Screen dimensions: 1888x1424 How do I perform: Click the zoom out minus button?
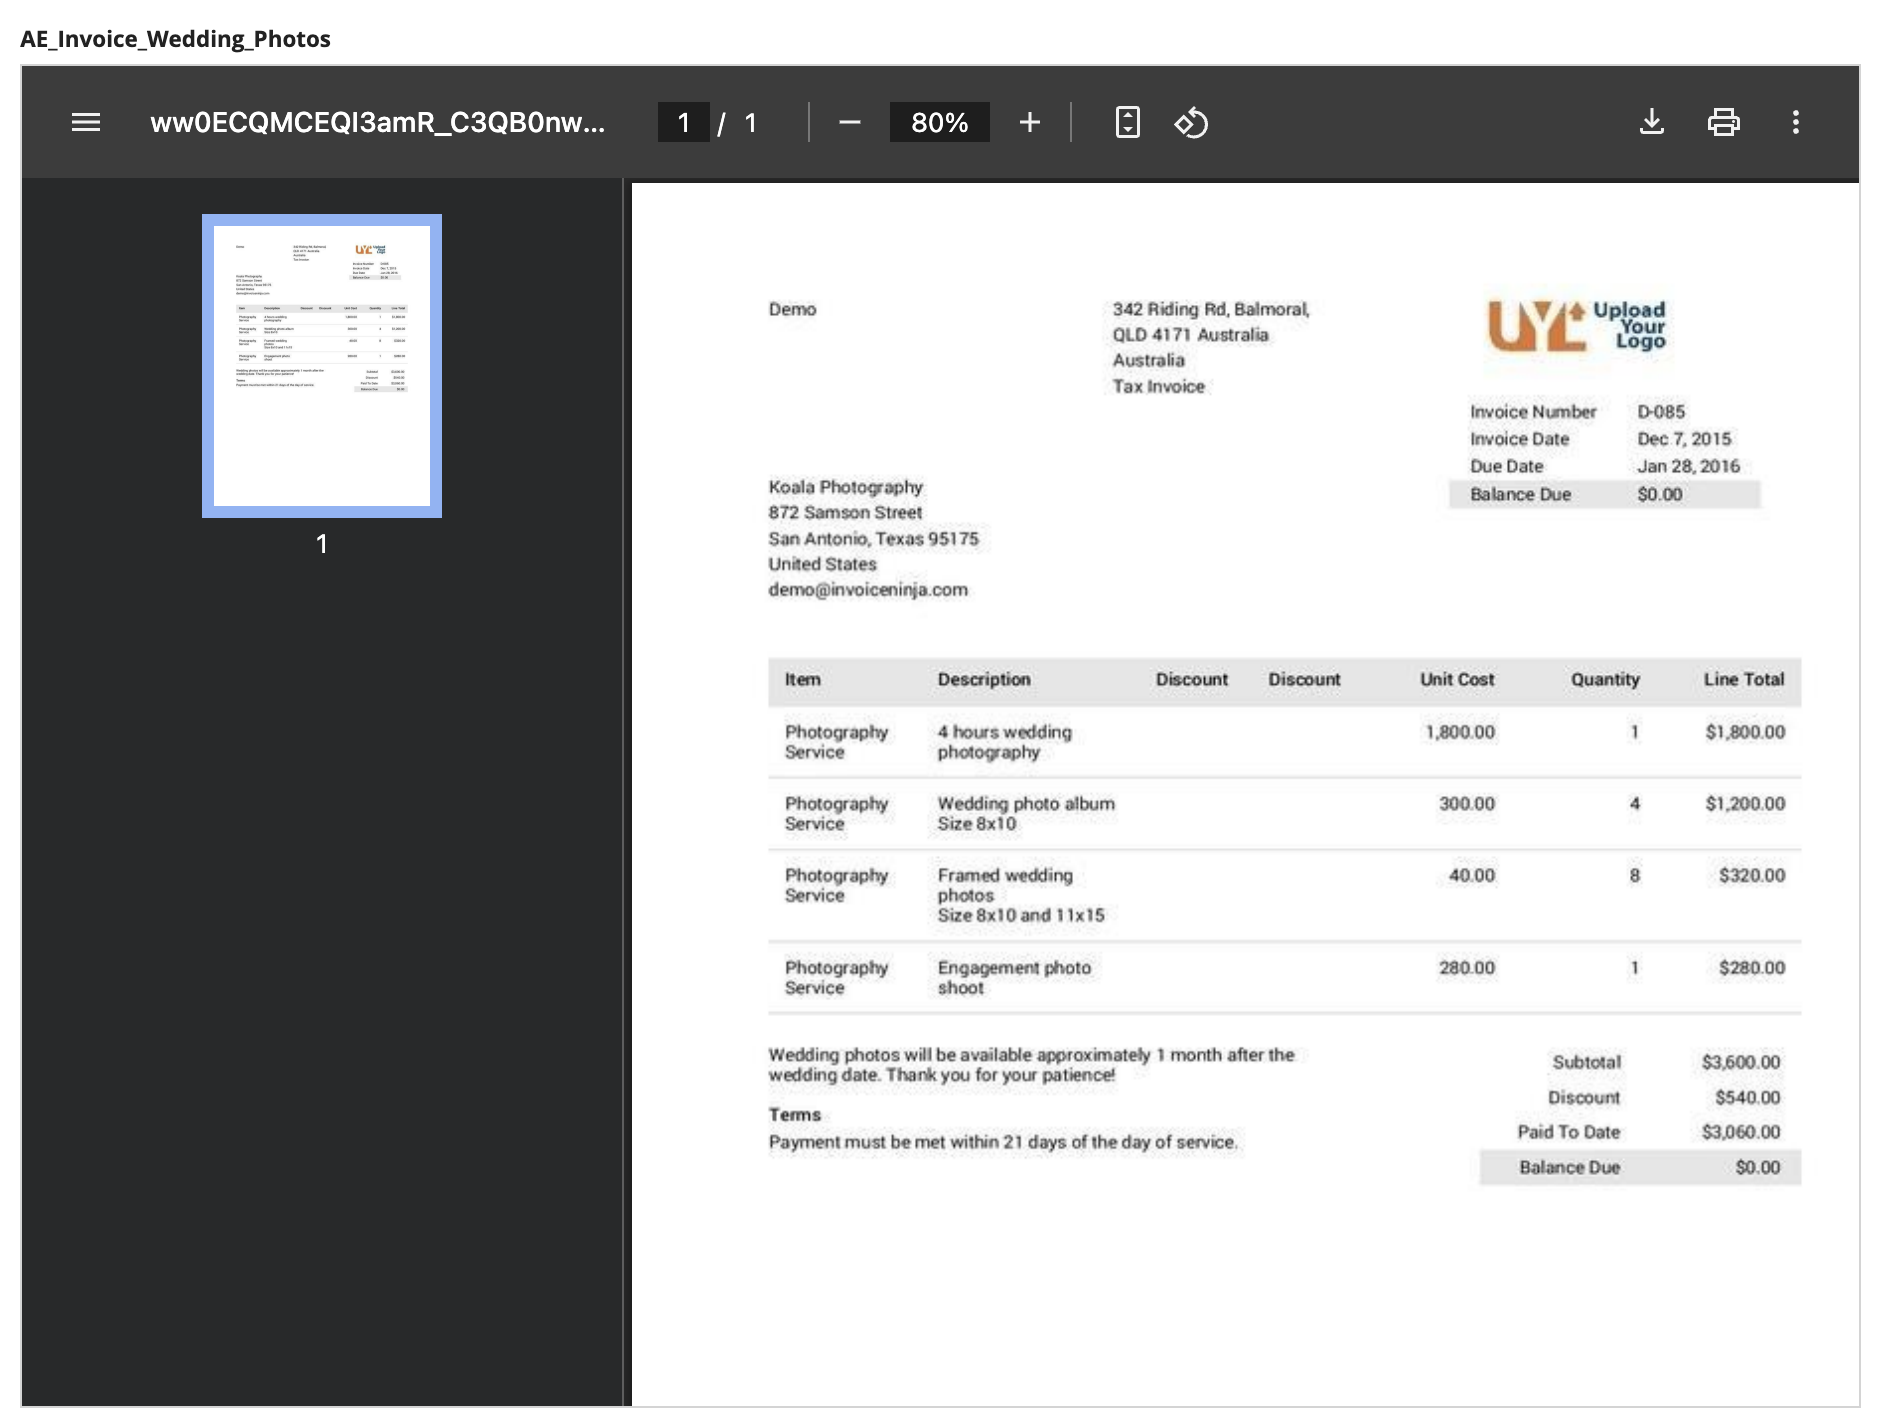(x=849, y=122)
